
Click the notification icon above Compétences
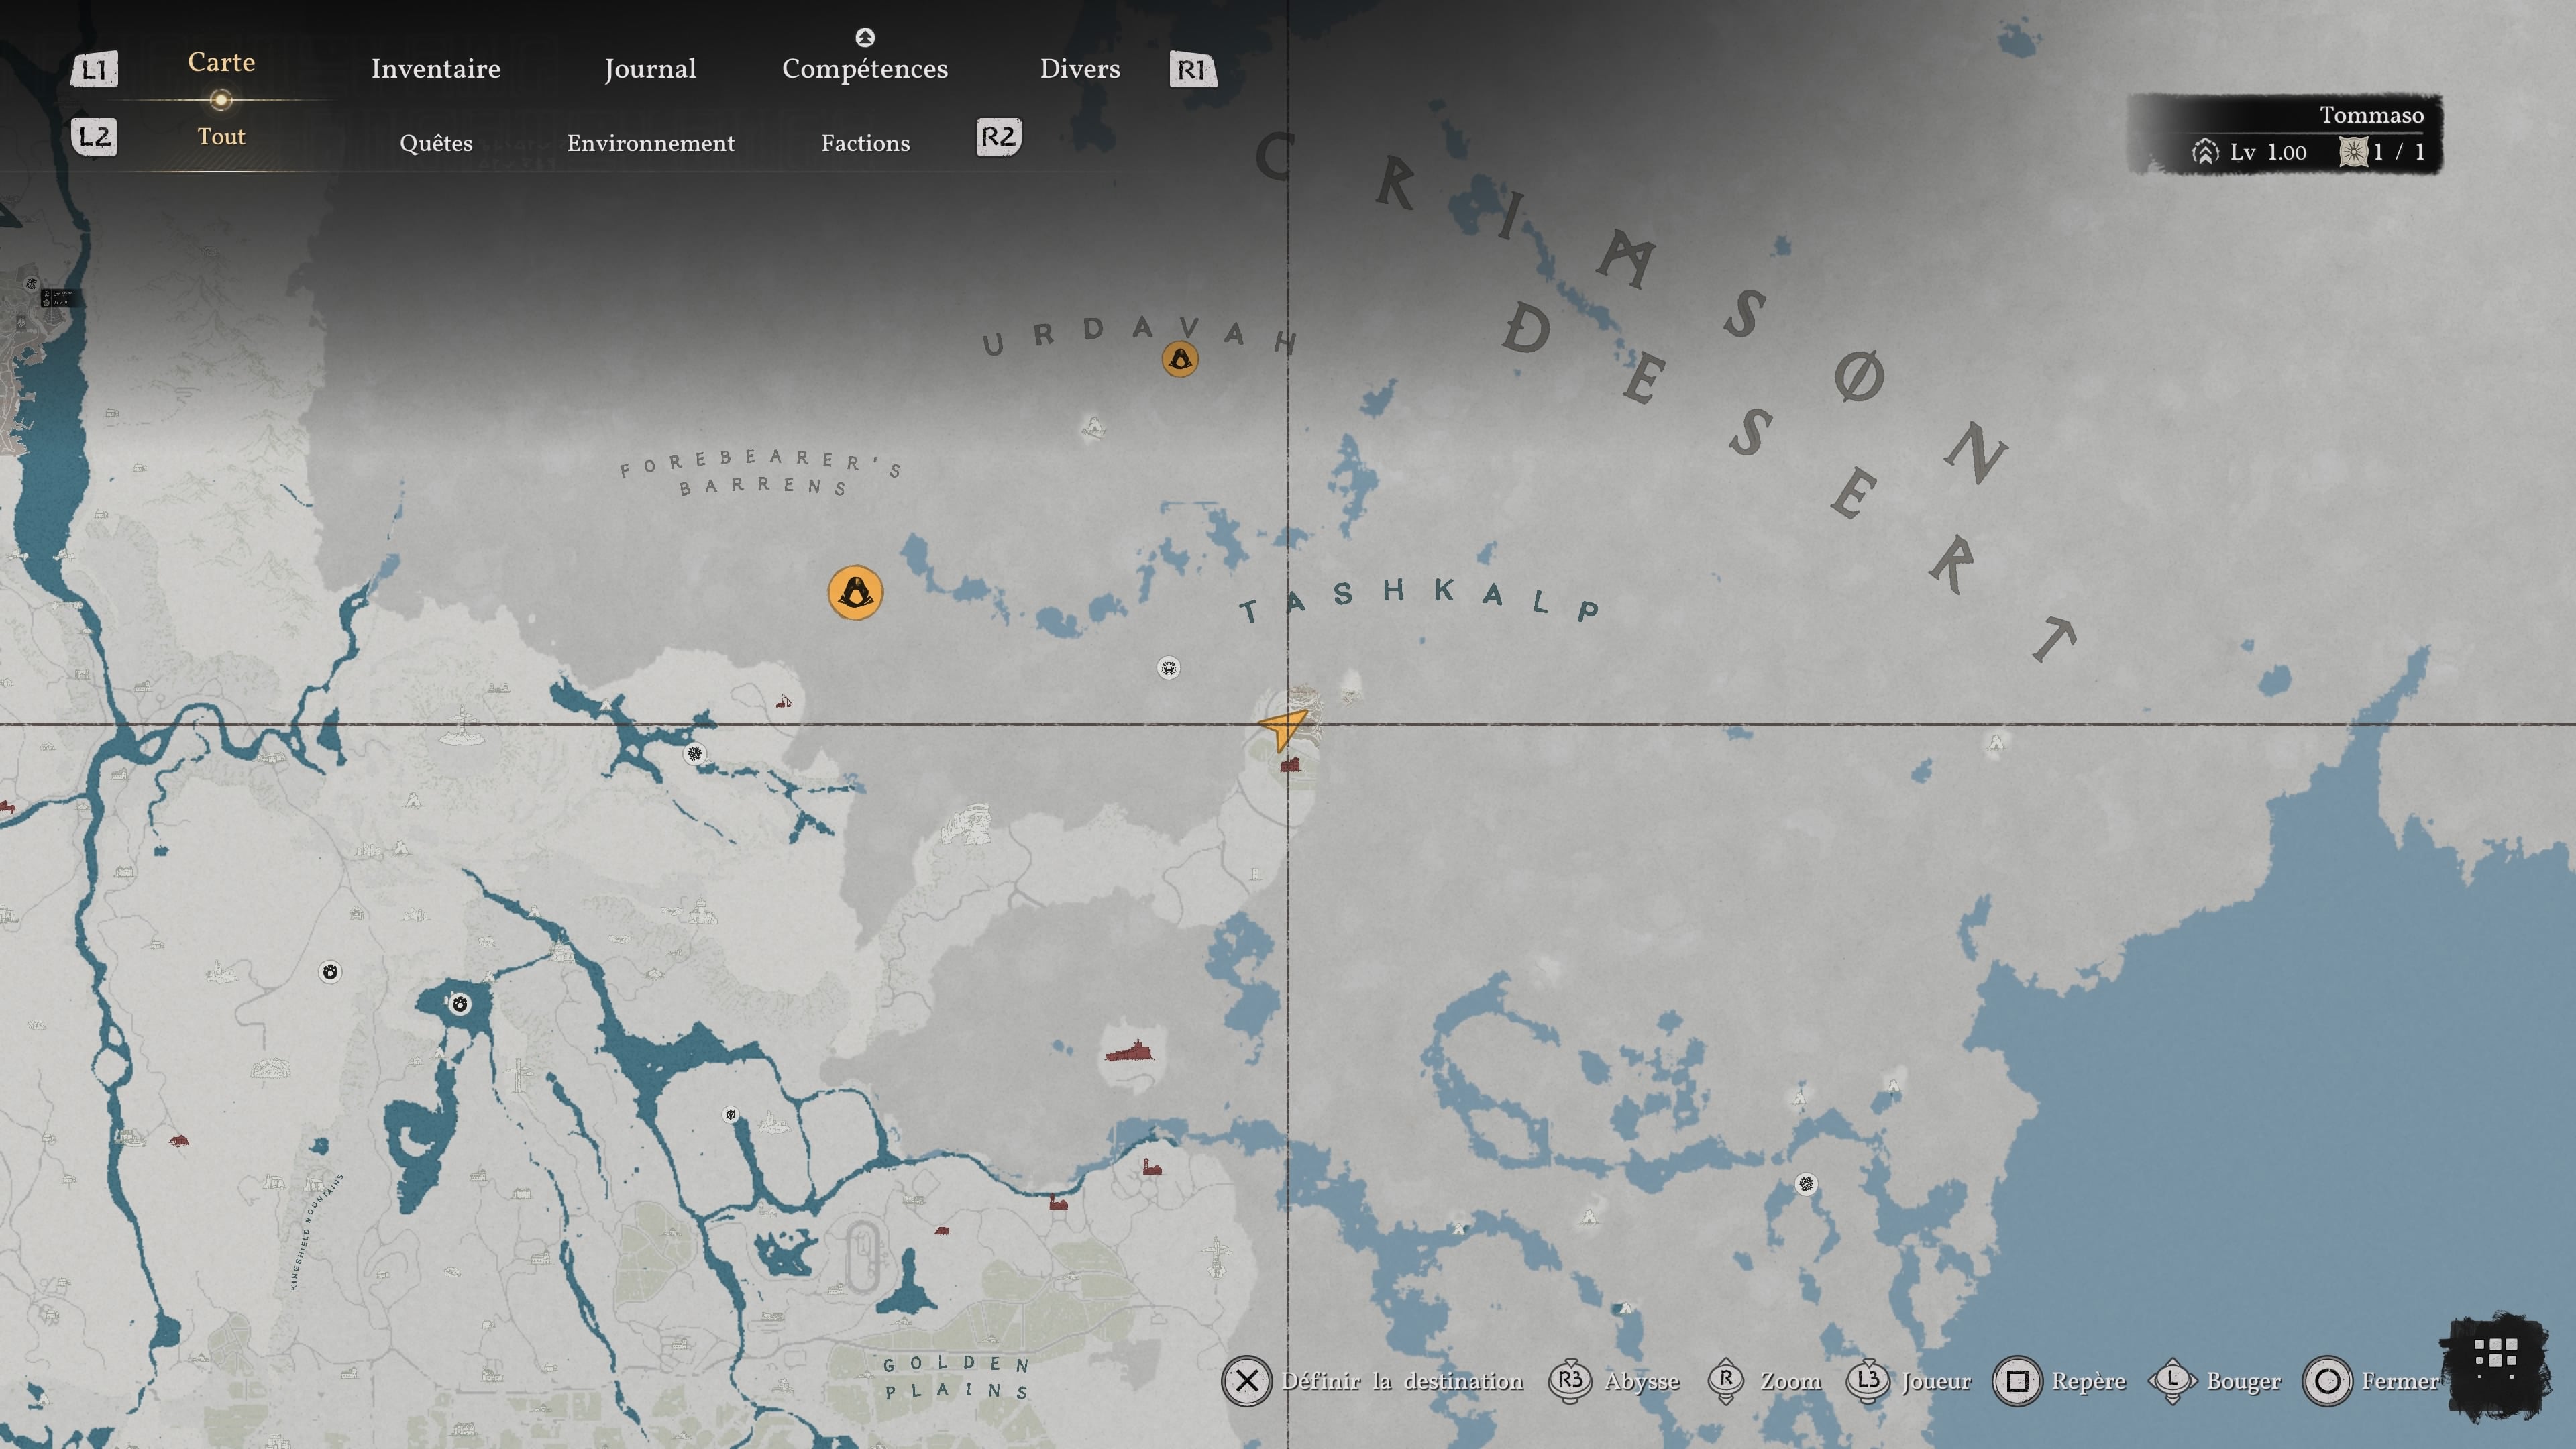point(865,37)
